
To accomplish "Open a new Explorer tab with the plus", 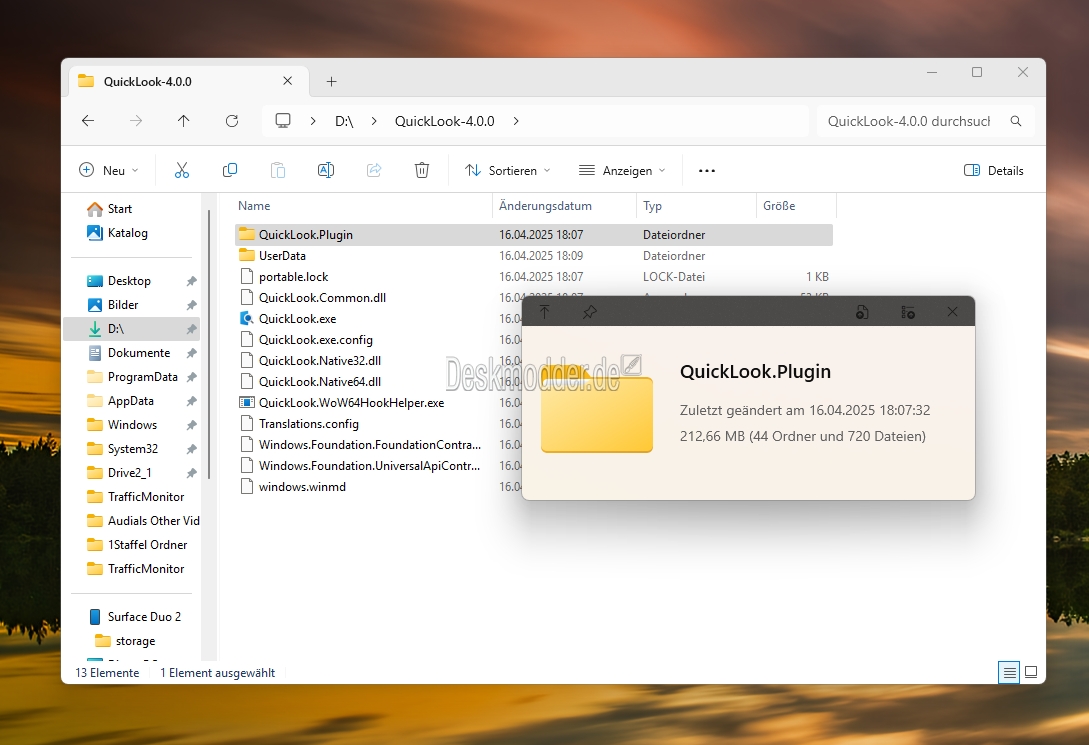I will pyautogui.click(x=332, y=81).
